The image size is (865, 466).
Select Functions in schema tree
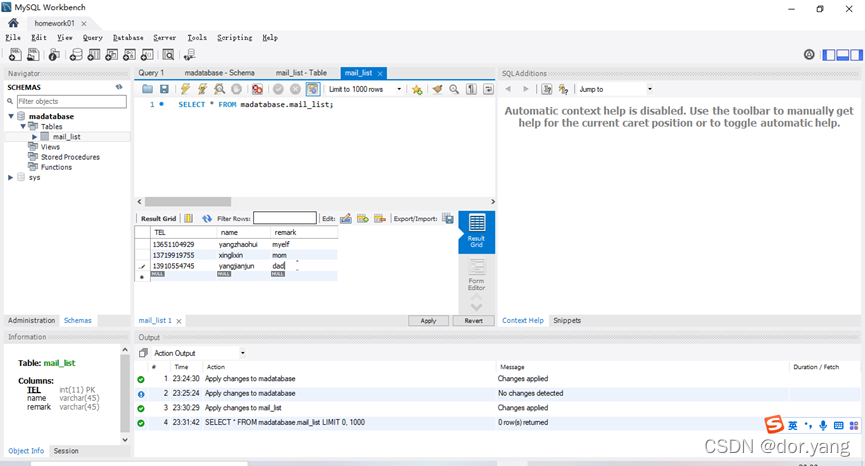56,167
